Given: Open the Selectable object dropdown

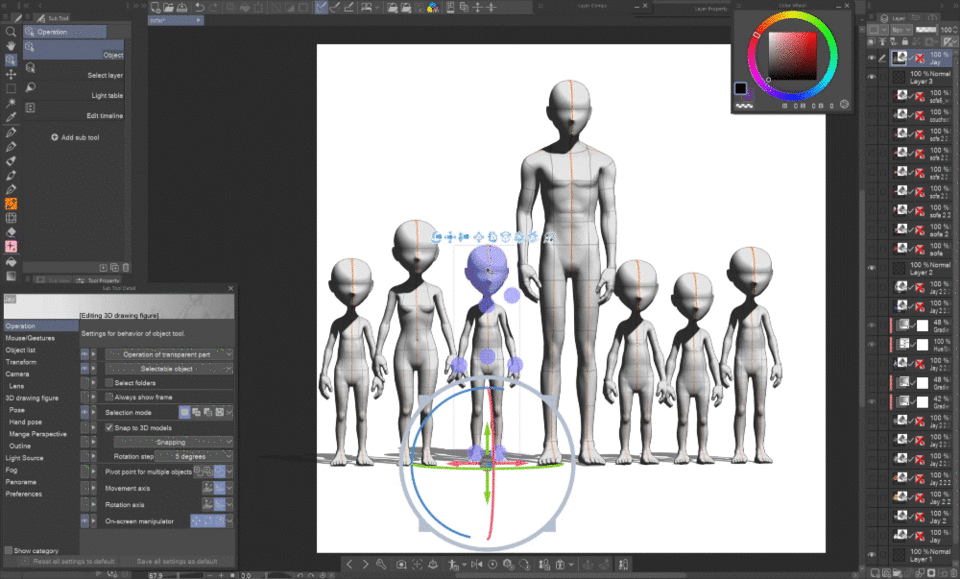Looking at the screenshot, I should (169, 368).
